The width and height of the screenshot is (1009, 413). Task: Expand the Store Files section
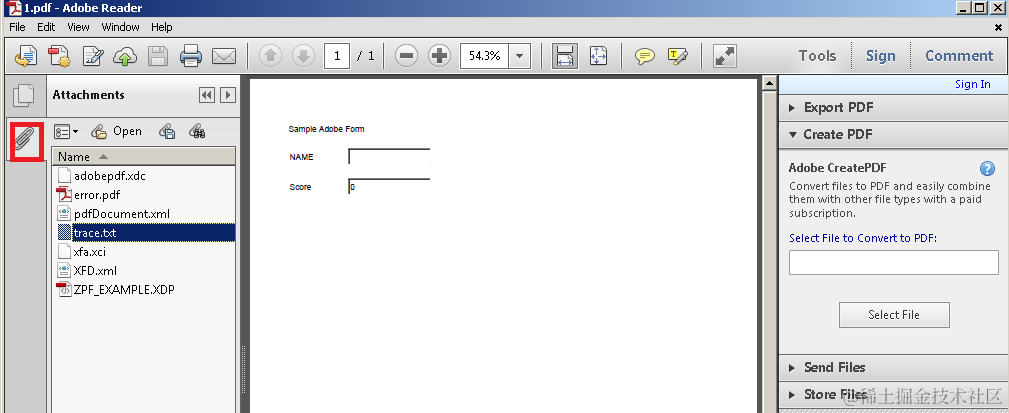coord(894,394)
